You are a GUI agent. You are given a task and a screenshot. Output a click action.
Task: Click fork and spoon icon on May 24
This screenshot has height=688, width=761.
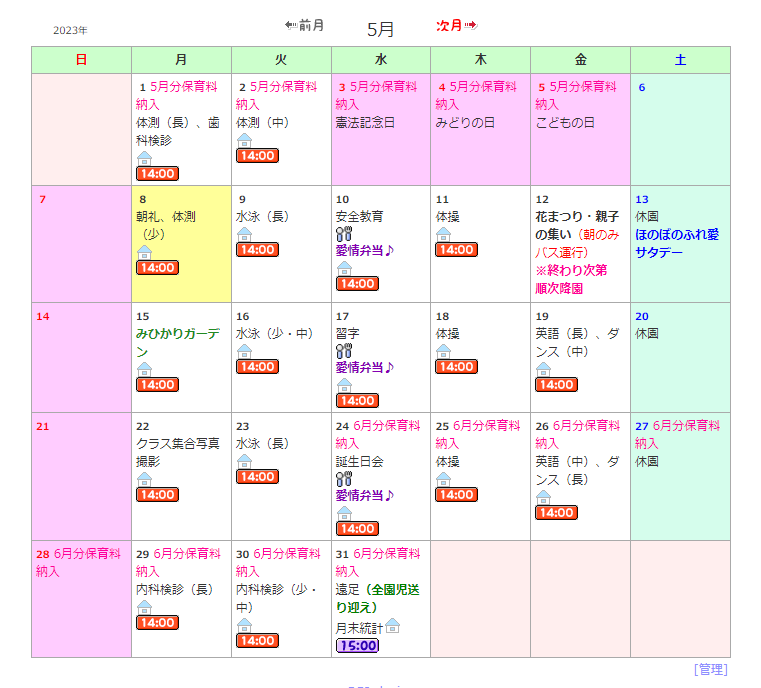pyautogui.click(x=344, y=479)
